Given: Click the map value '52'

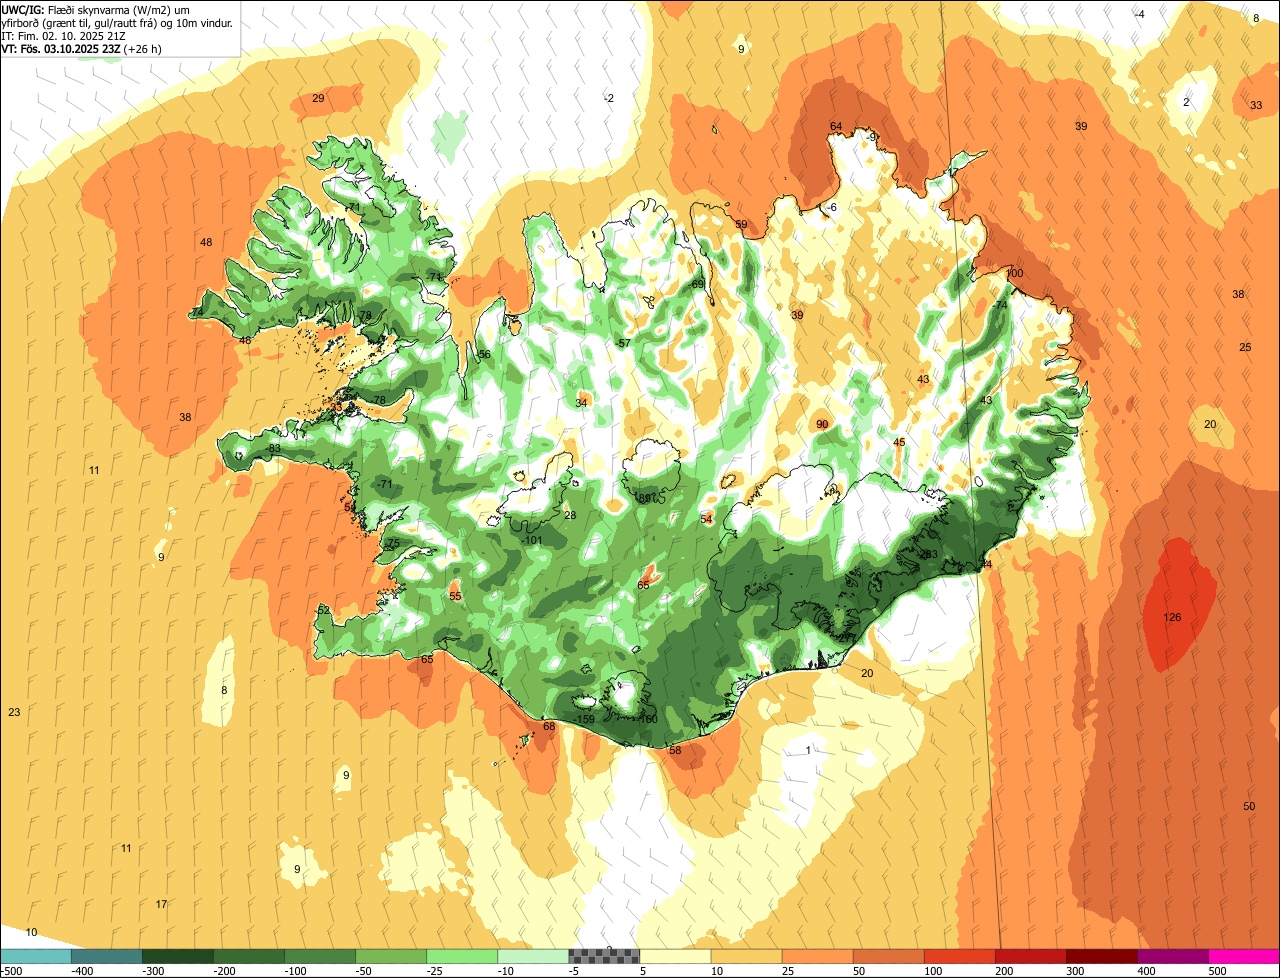Looking at the screenshot, I should point(323,610).
